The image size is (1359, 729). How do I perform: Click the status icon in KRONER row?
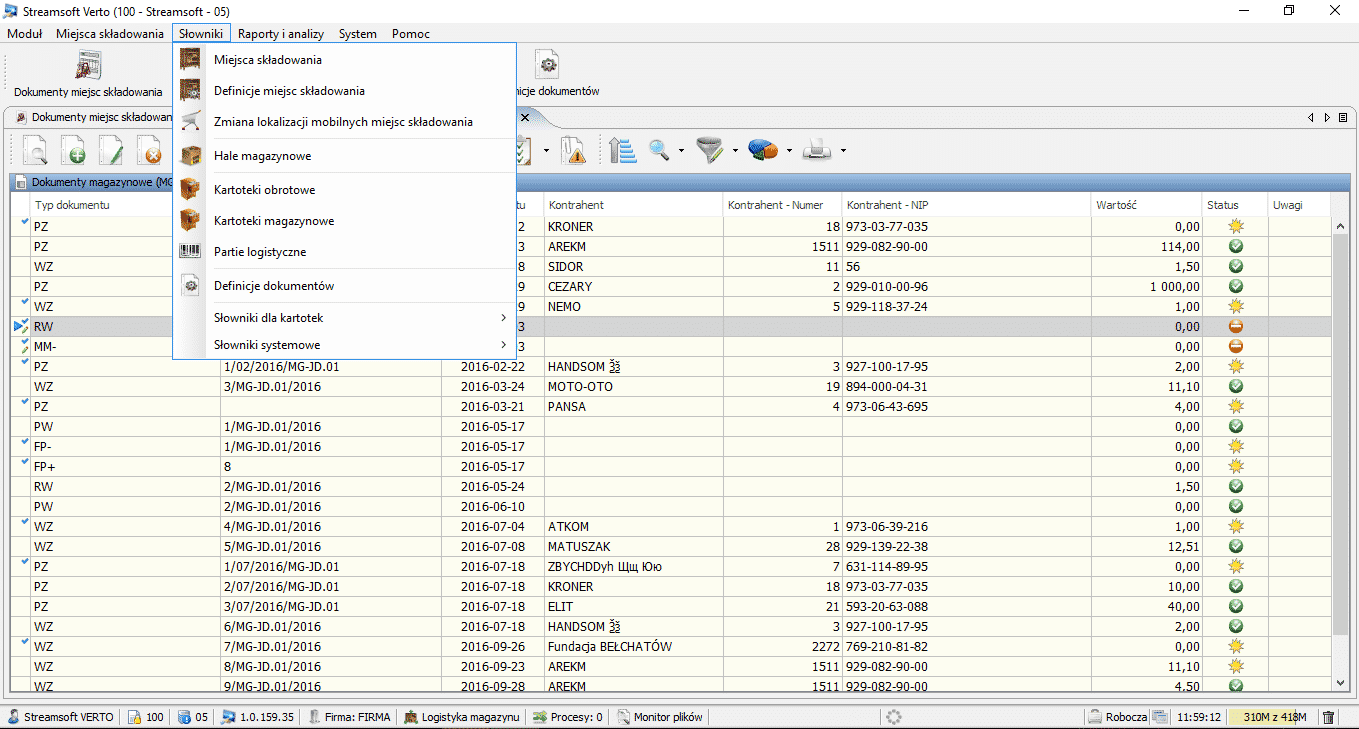1235,227
